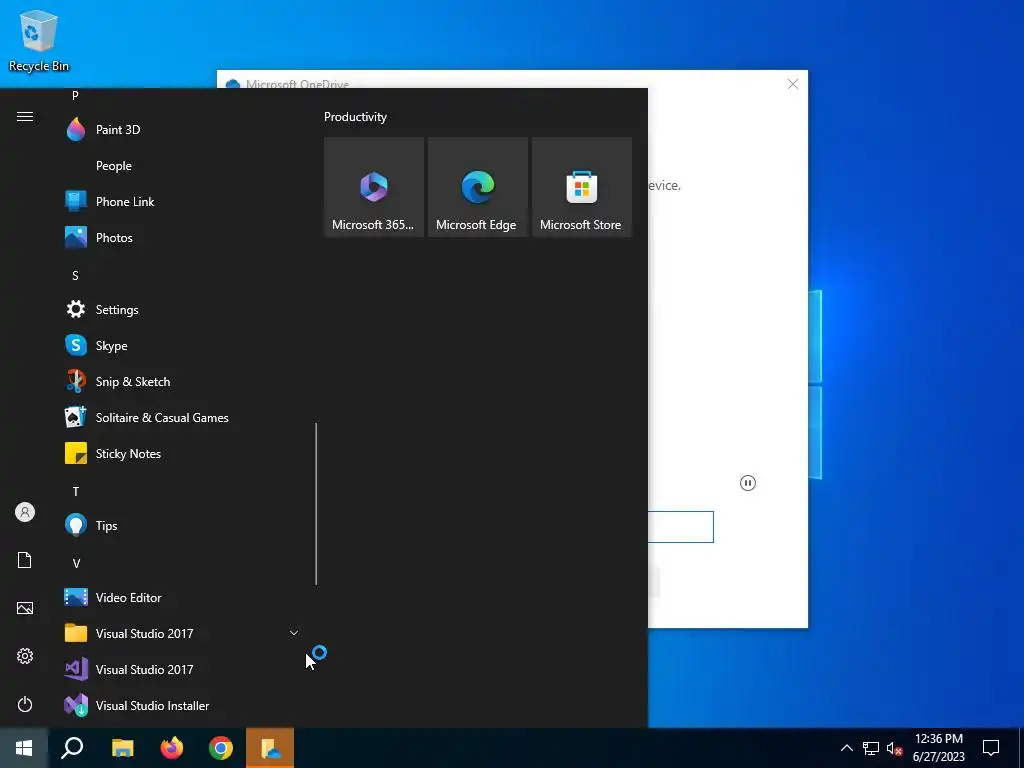Launch Solitaire & Casual Games
This screenshot has width=1024, height=768.
point(180,417)
